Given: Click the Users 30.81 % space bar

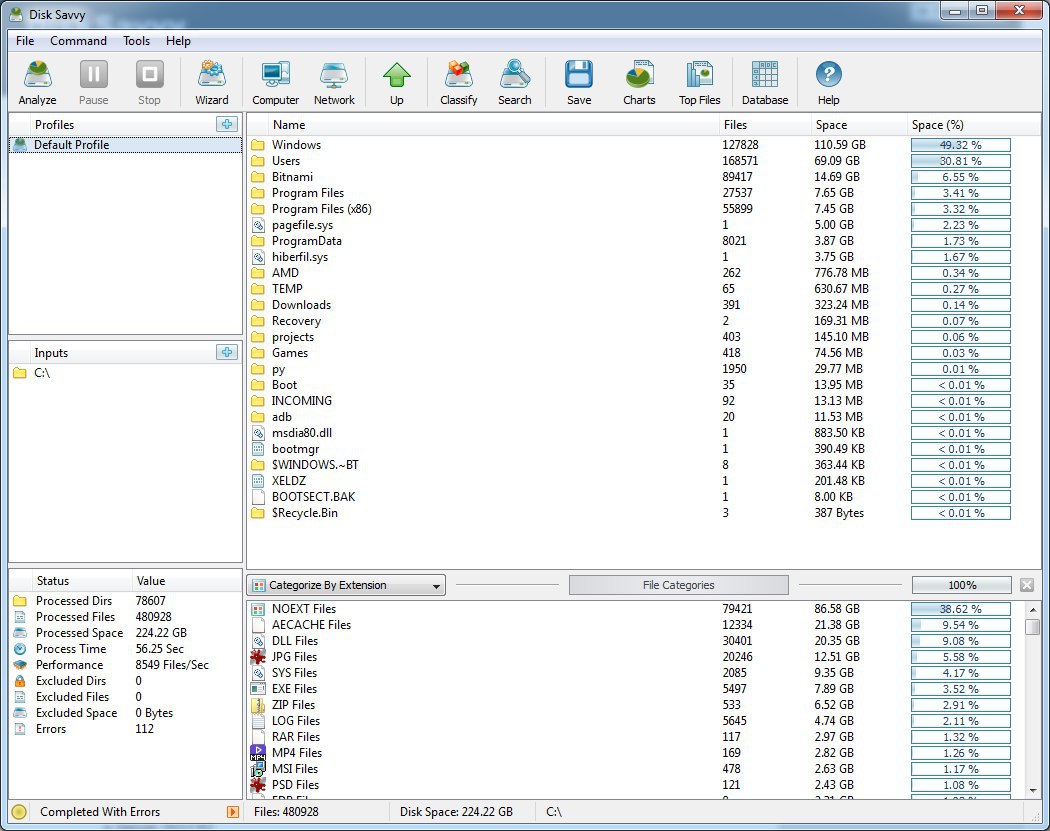Looking at the screenshot, I should [960, 161].
